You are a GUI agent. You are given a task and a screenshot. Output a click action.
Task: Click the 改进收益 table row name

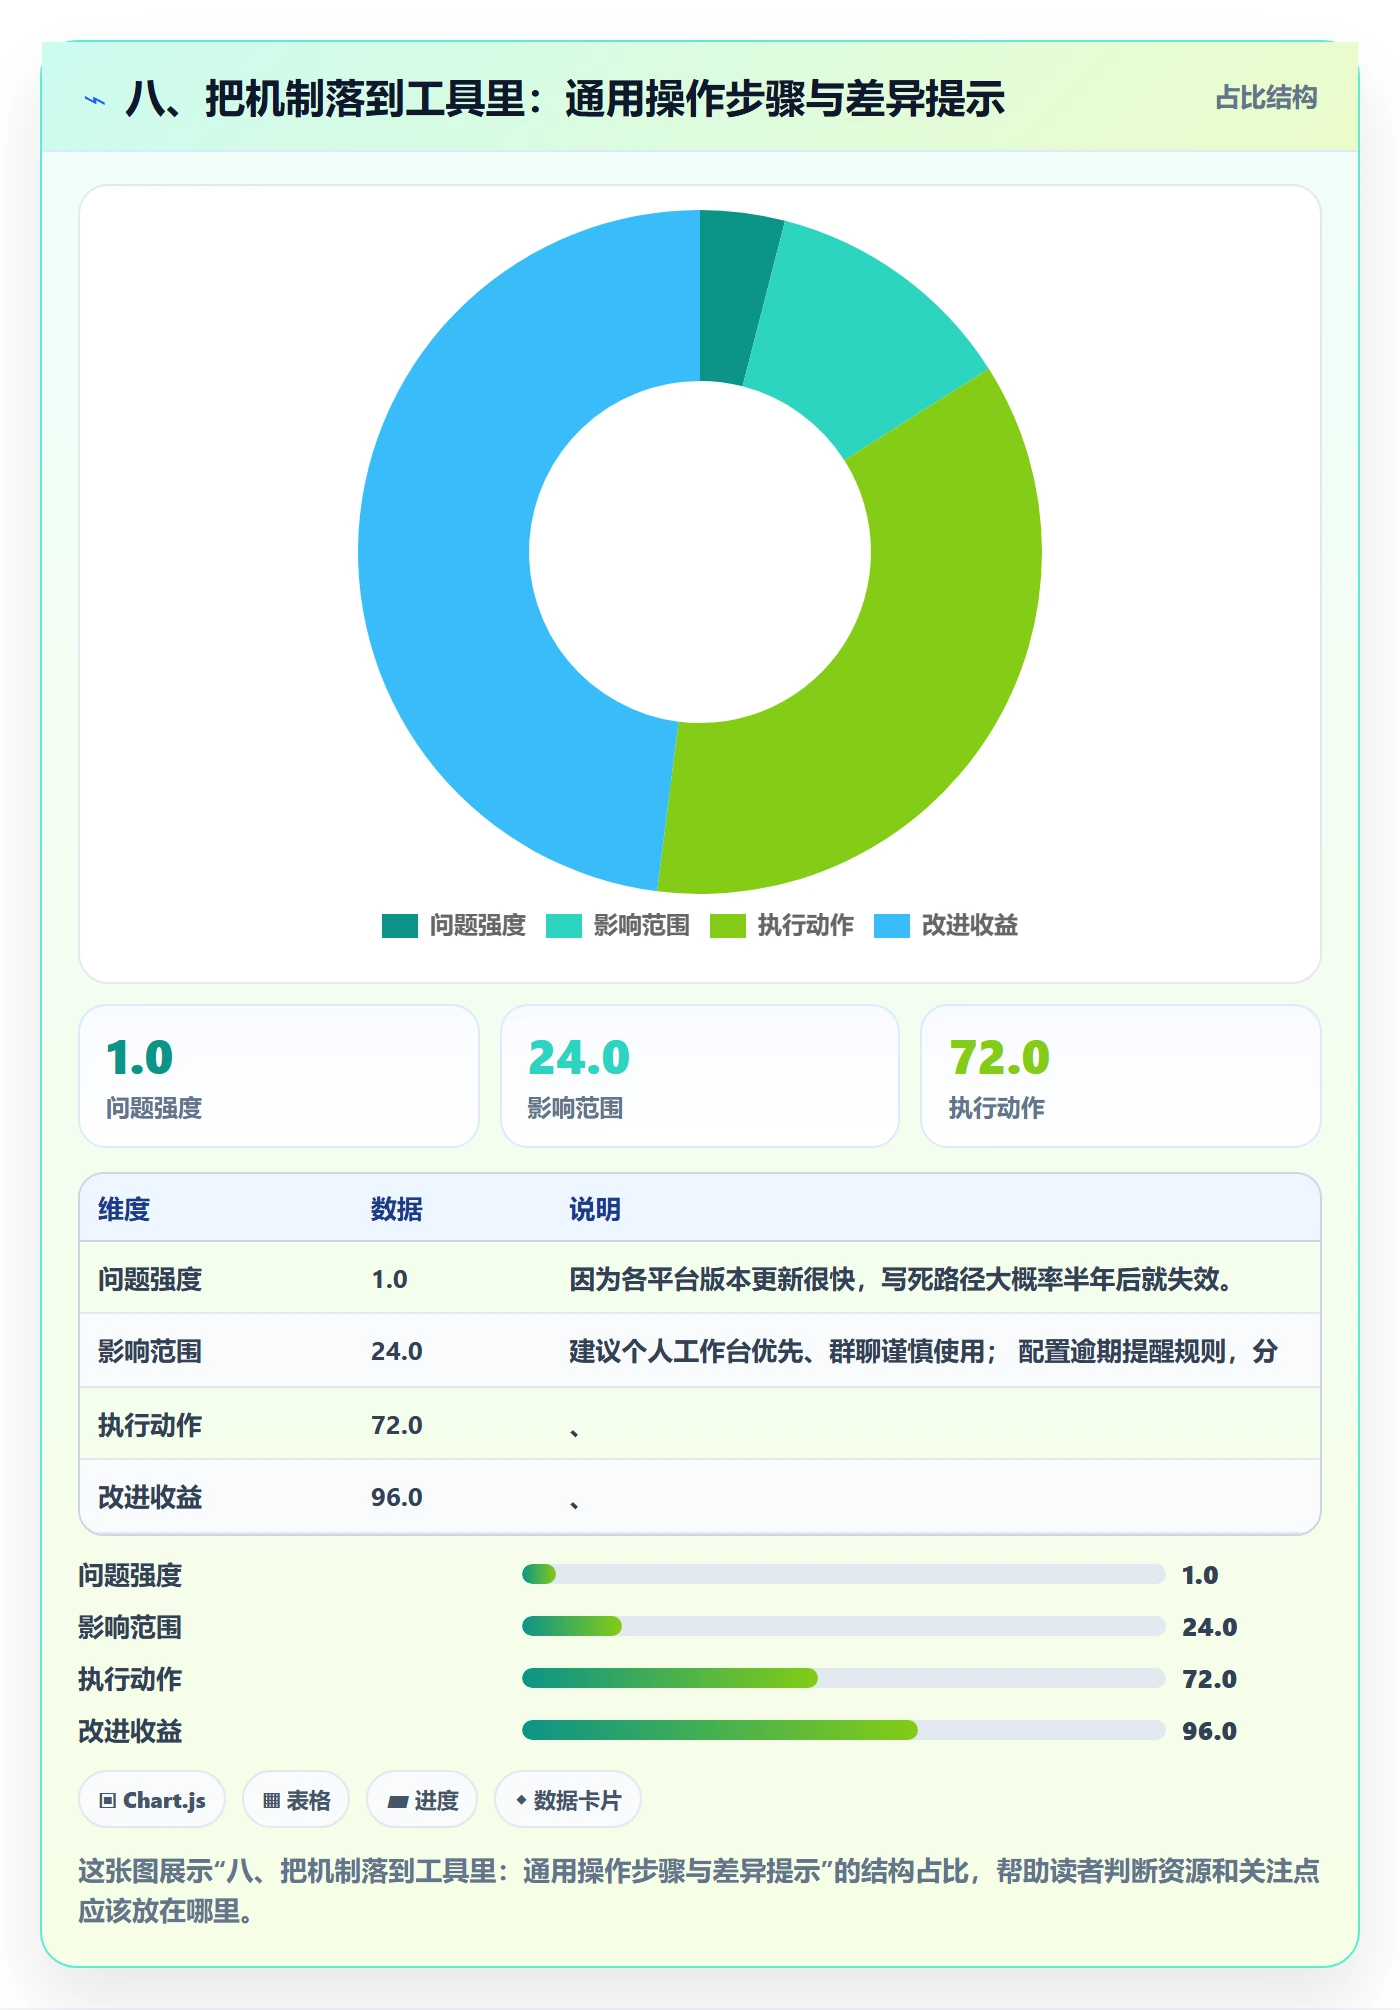pos(150,1497)
